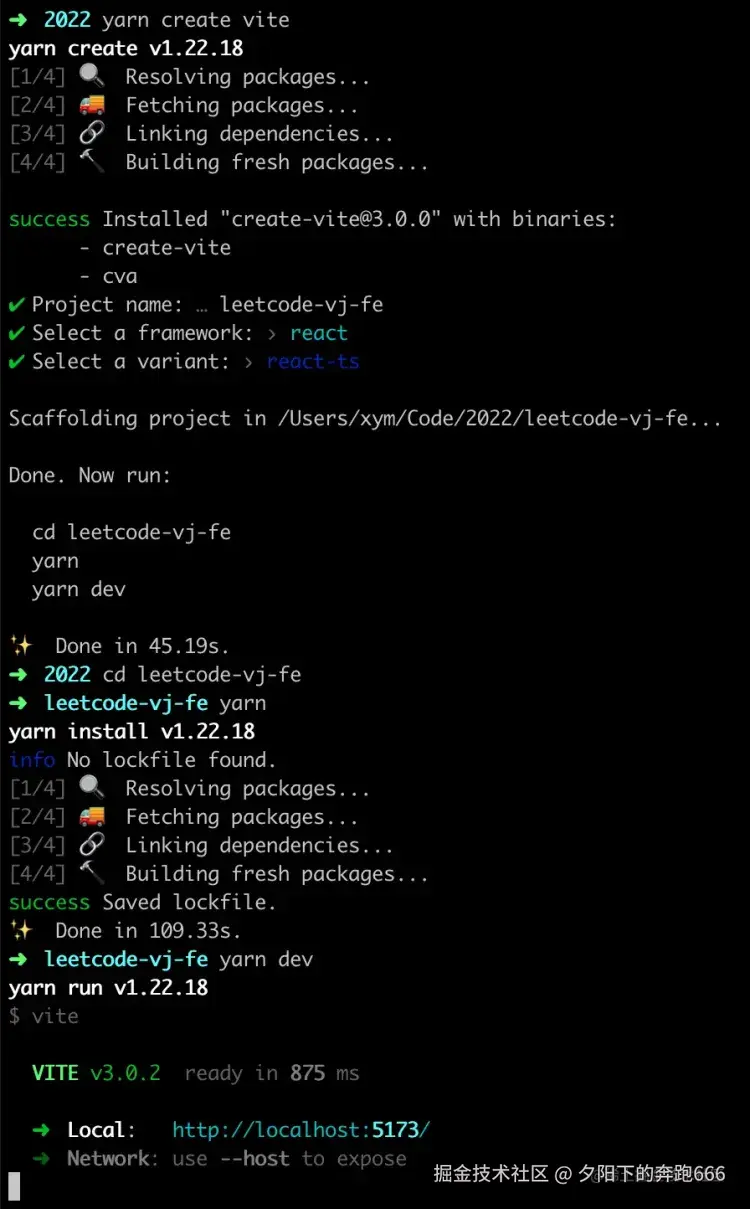Screen dimensions: 750x1209
Task: Click the magnifying glass emoji under yarn create
Action: click(91, 76)
